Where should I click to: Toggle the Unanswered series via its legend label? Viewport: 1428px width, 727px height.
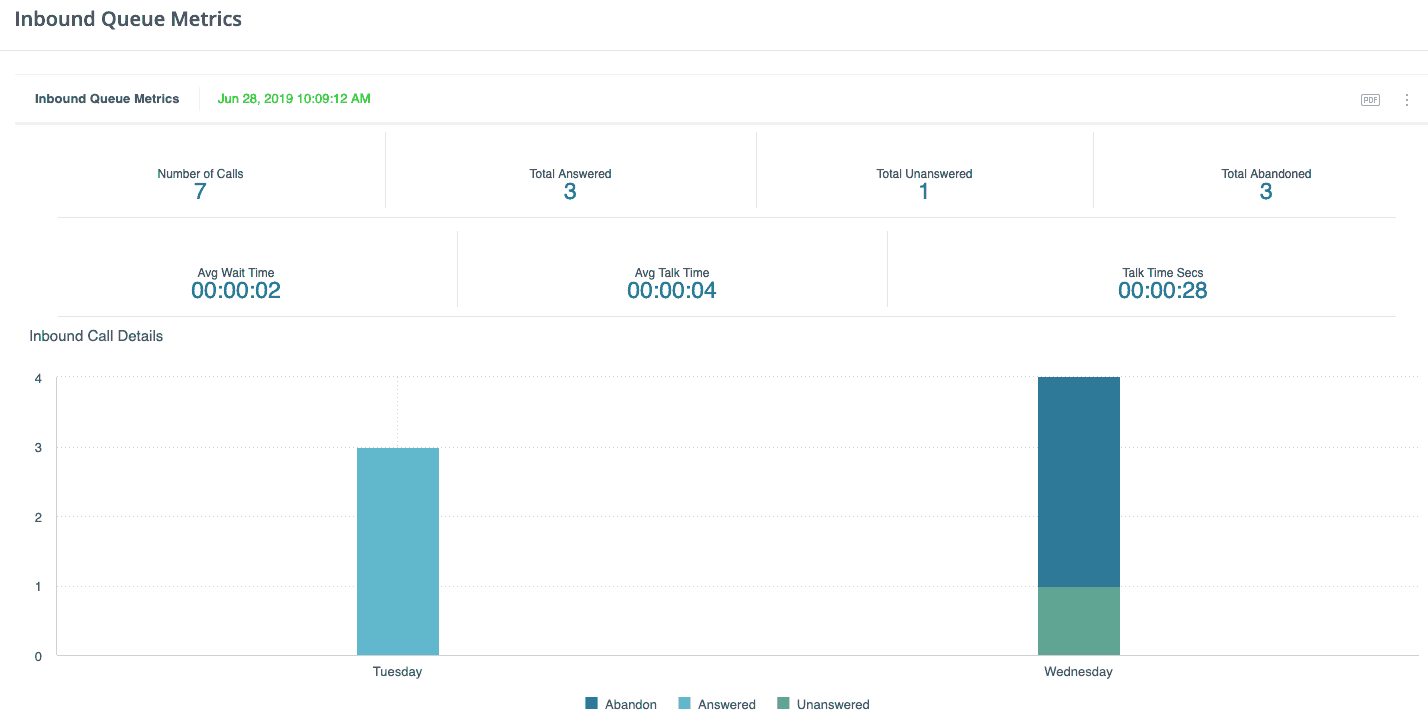pos(833,704)
